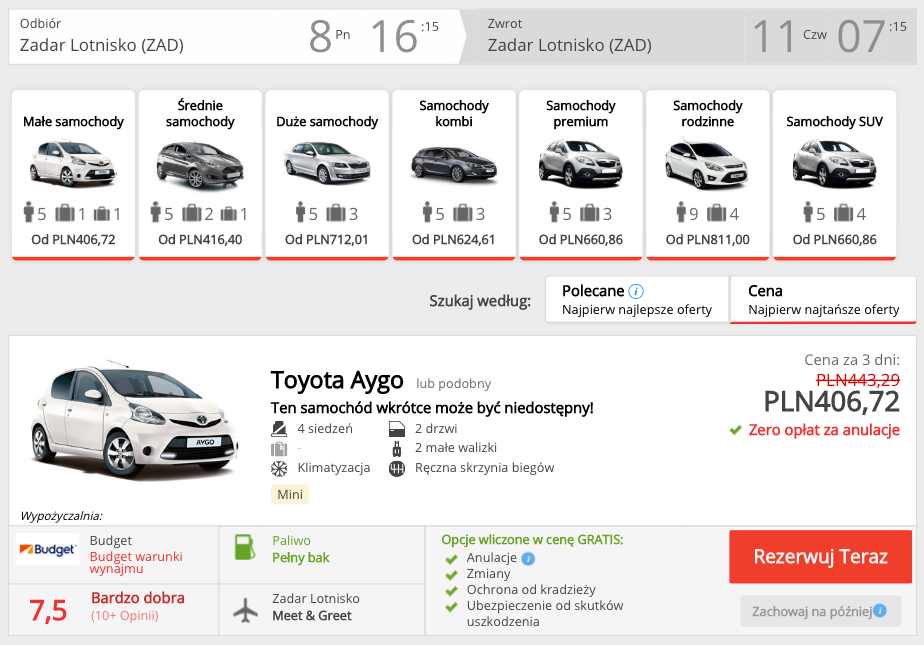Select the Średnie samochody category card
The width and height of the screenshot is (924, 645).
(x=200, y=174)
